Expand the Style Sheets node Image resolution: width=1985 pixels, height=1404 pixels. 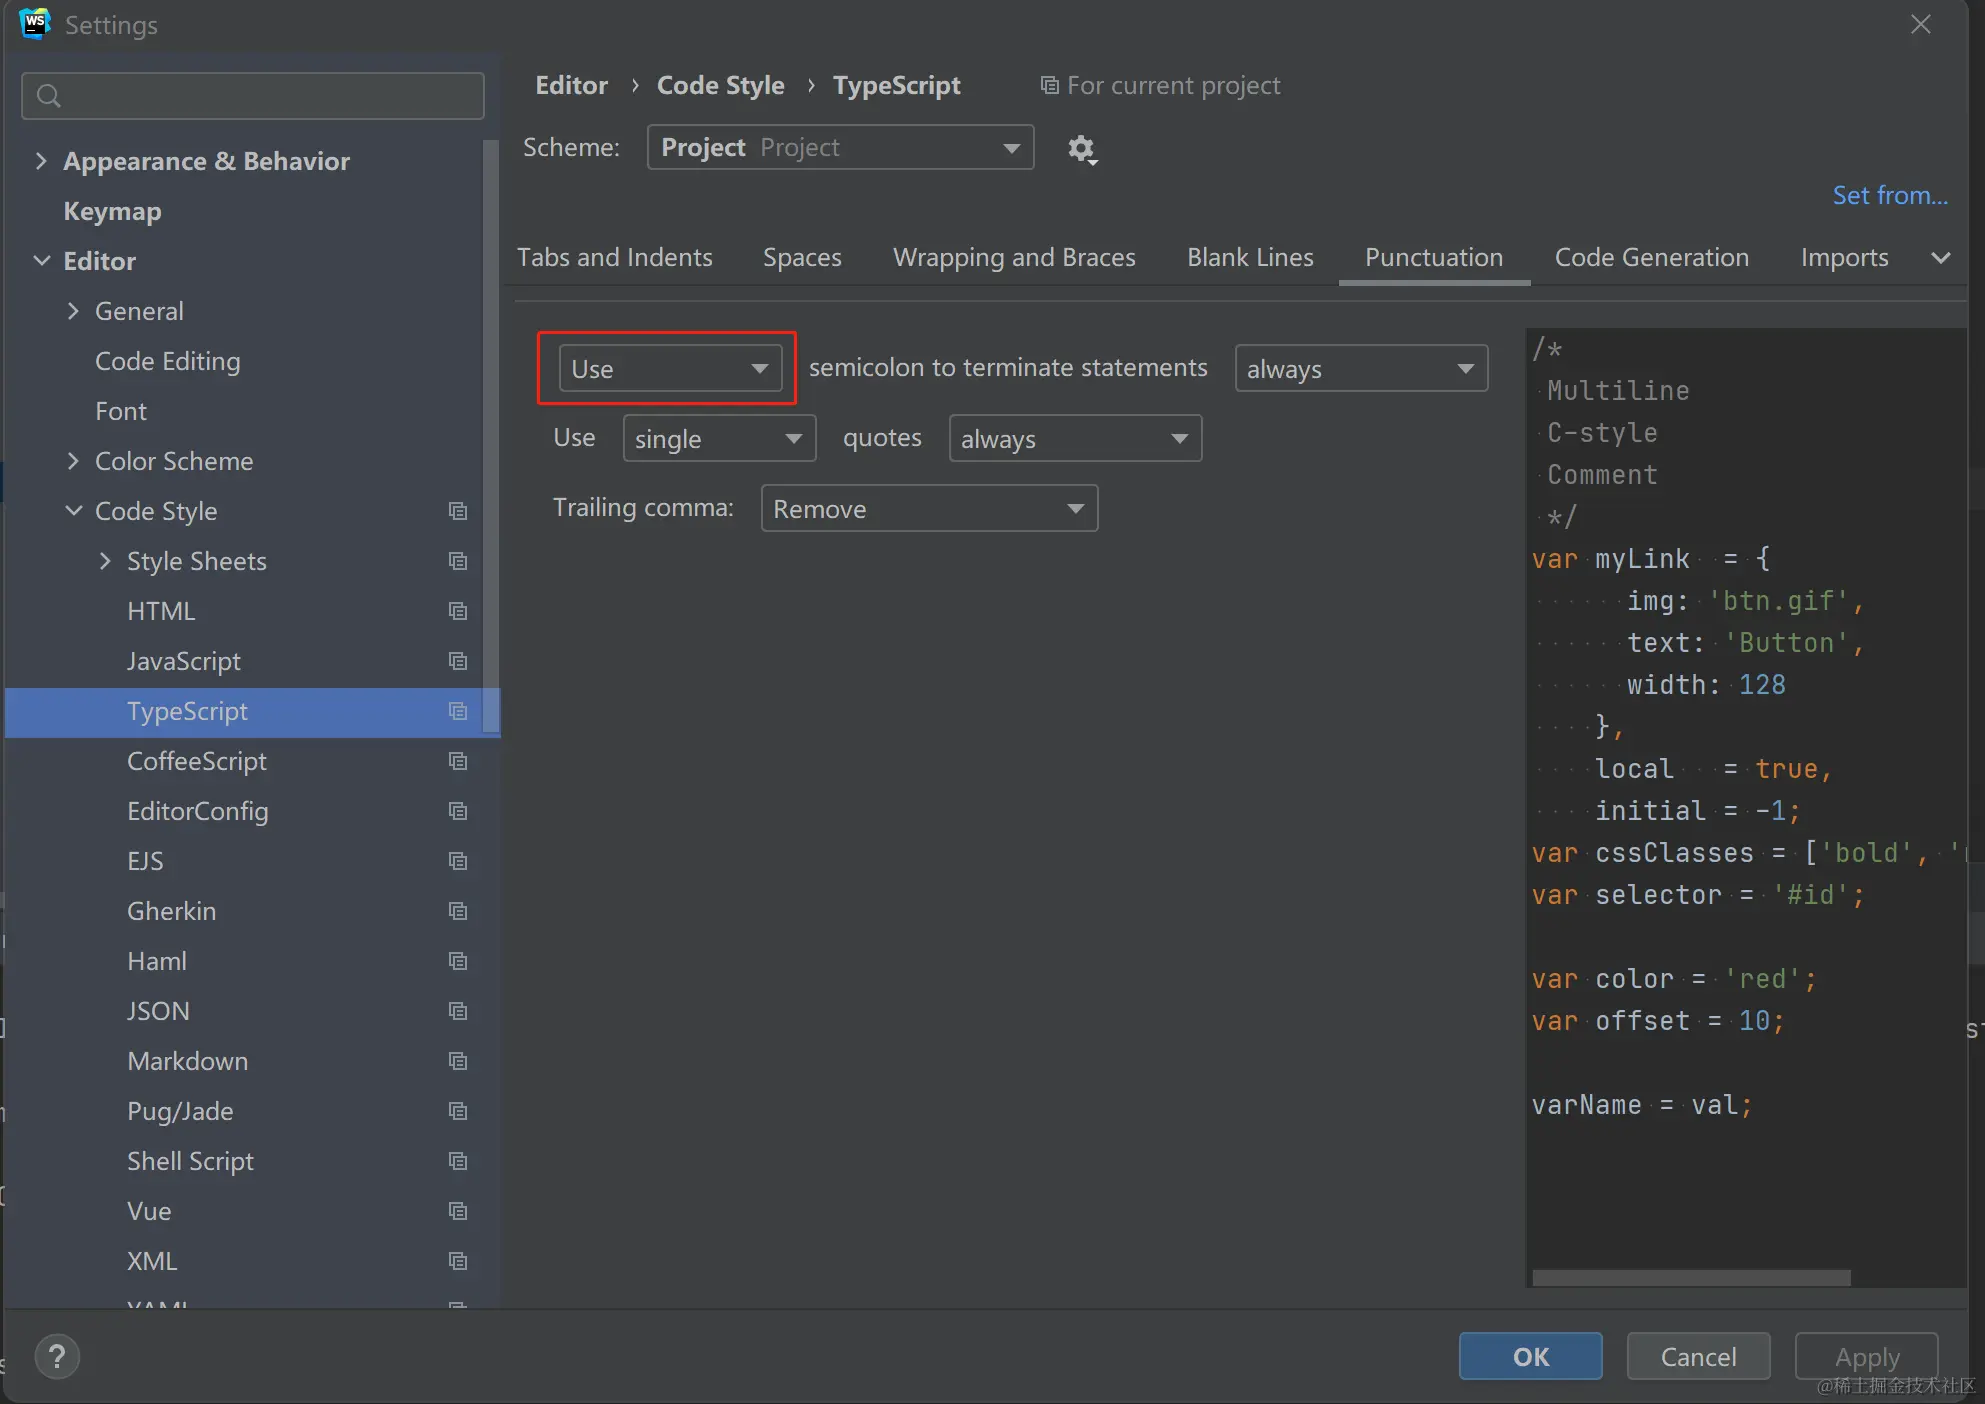[105, 561]
